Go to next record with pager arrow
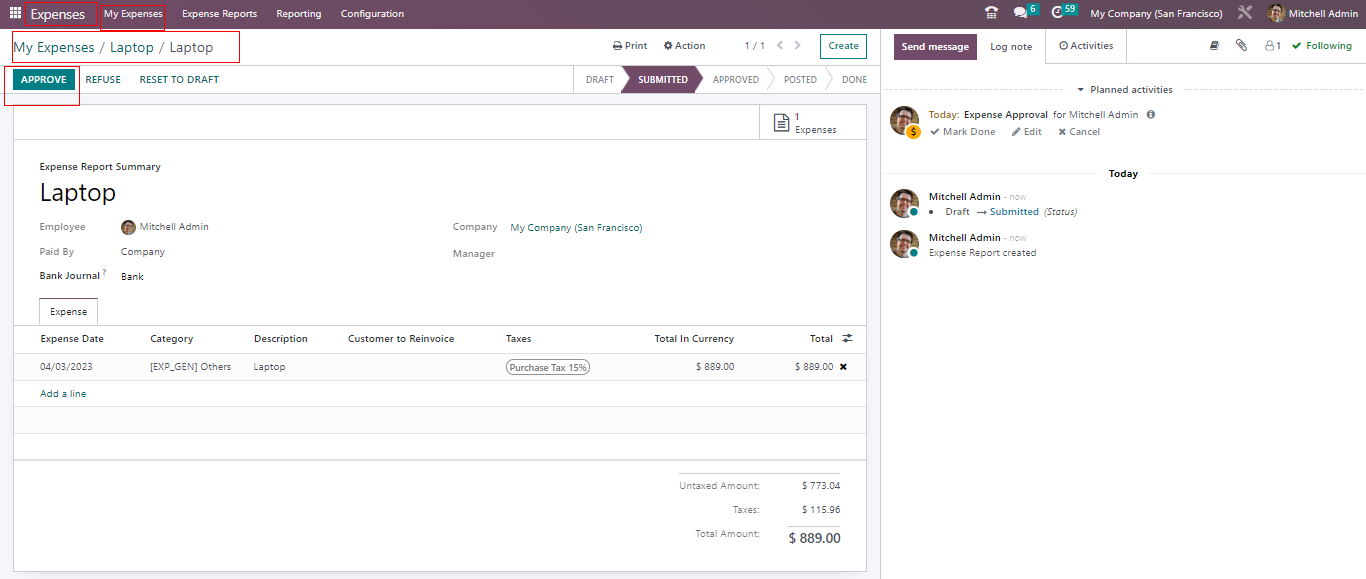This screenshot has width=1366, height=579. [x=797, y=46]
